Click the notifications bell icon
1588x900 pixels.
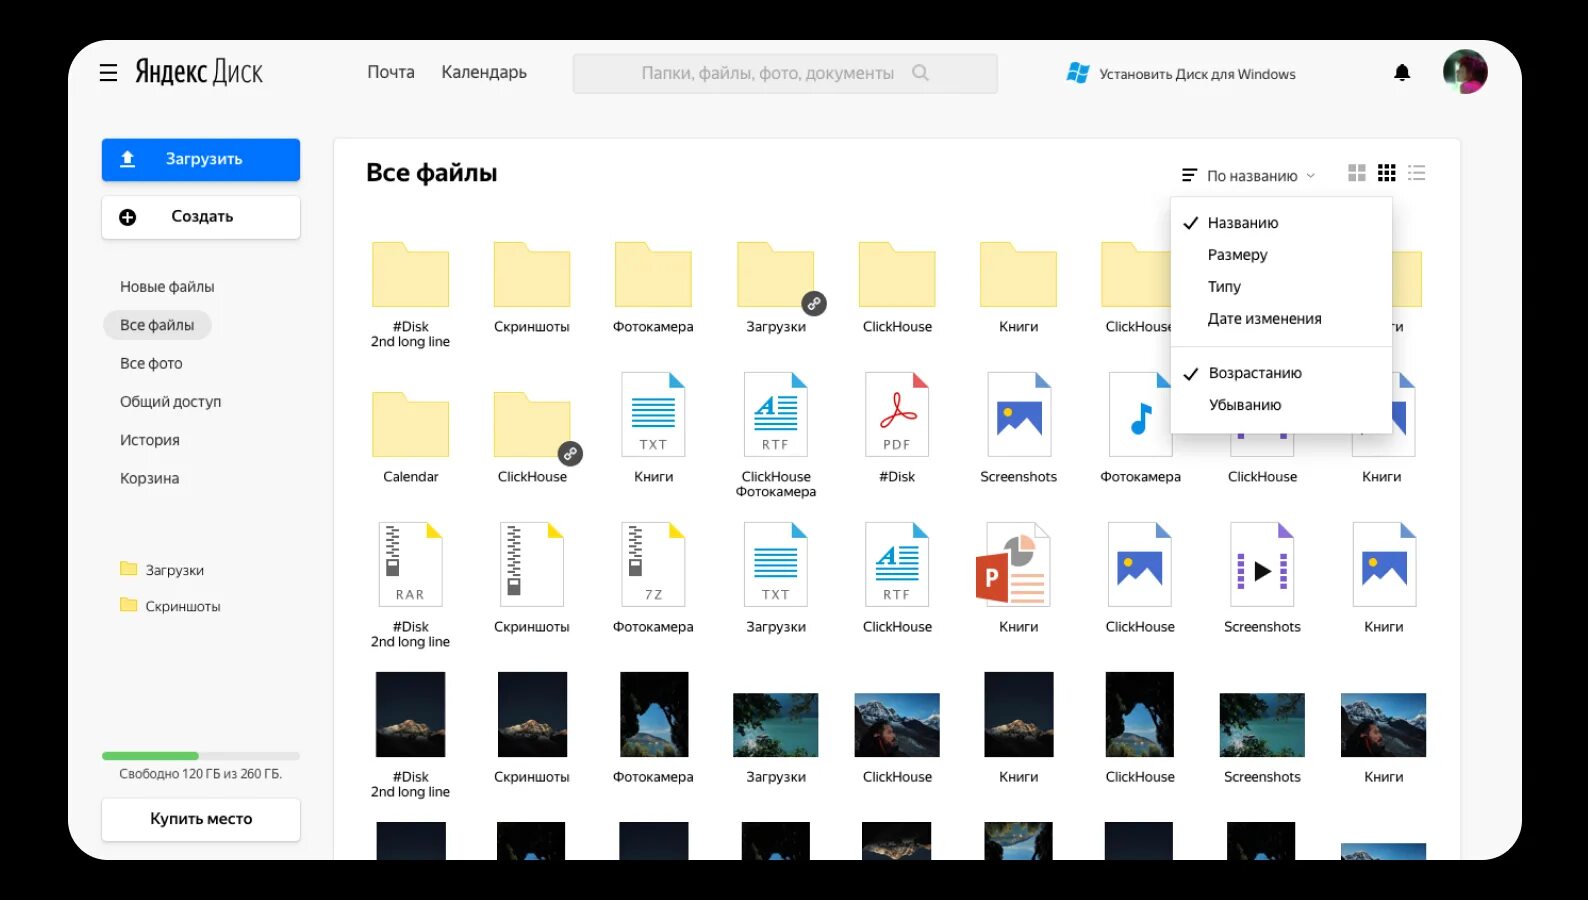coord(1402,73)
